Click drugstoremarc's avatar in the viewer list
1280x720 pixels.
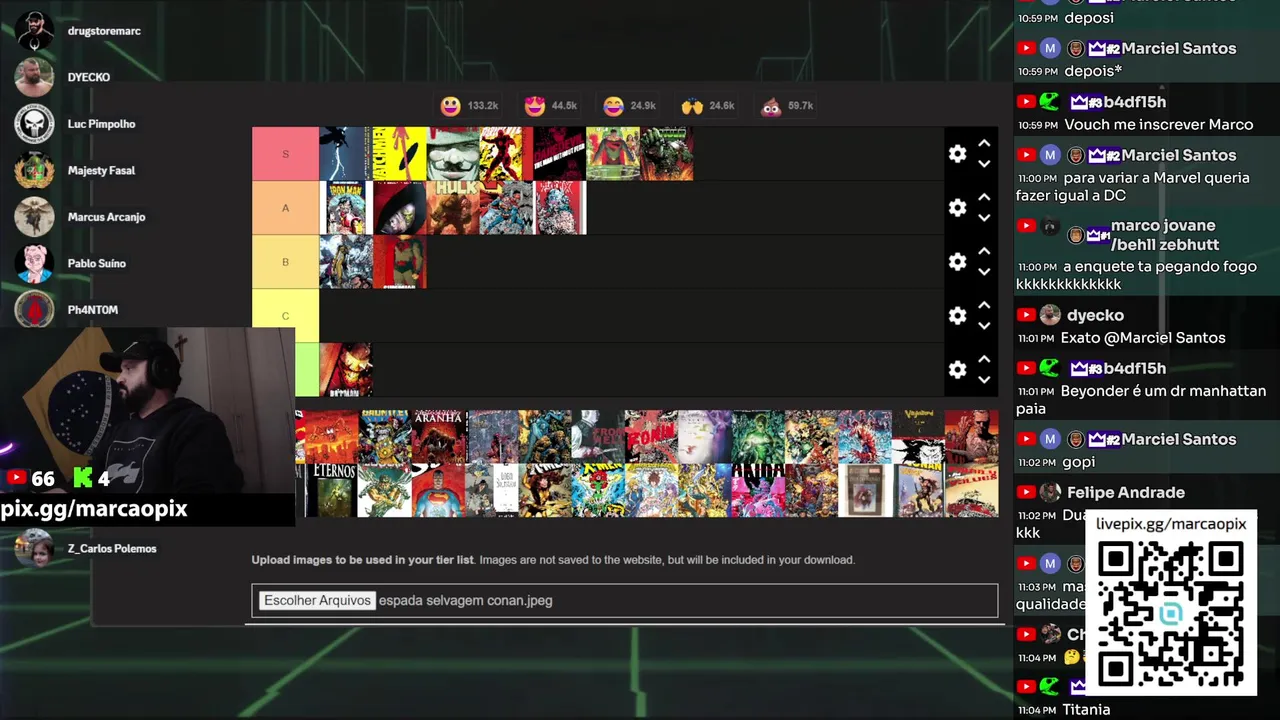coord(34,31)
